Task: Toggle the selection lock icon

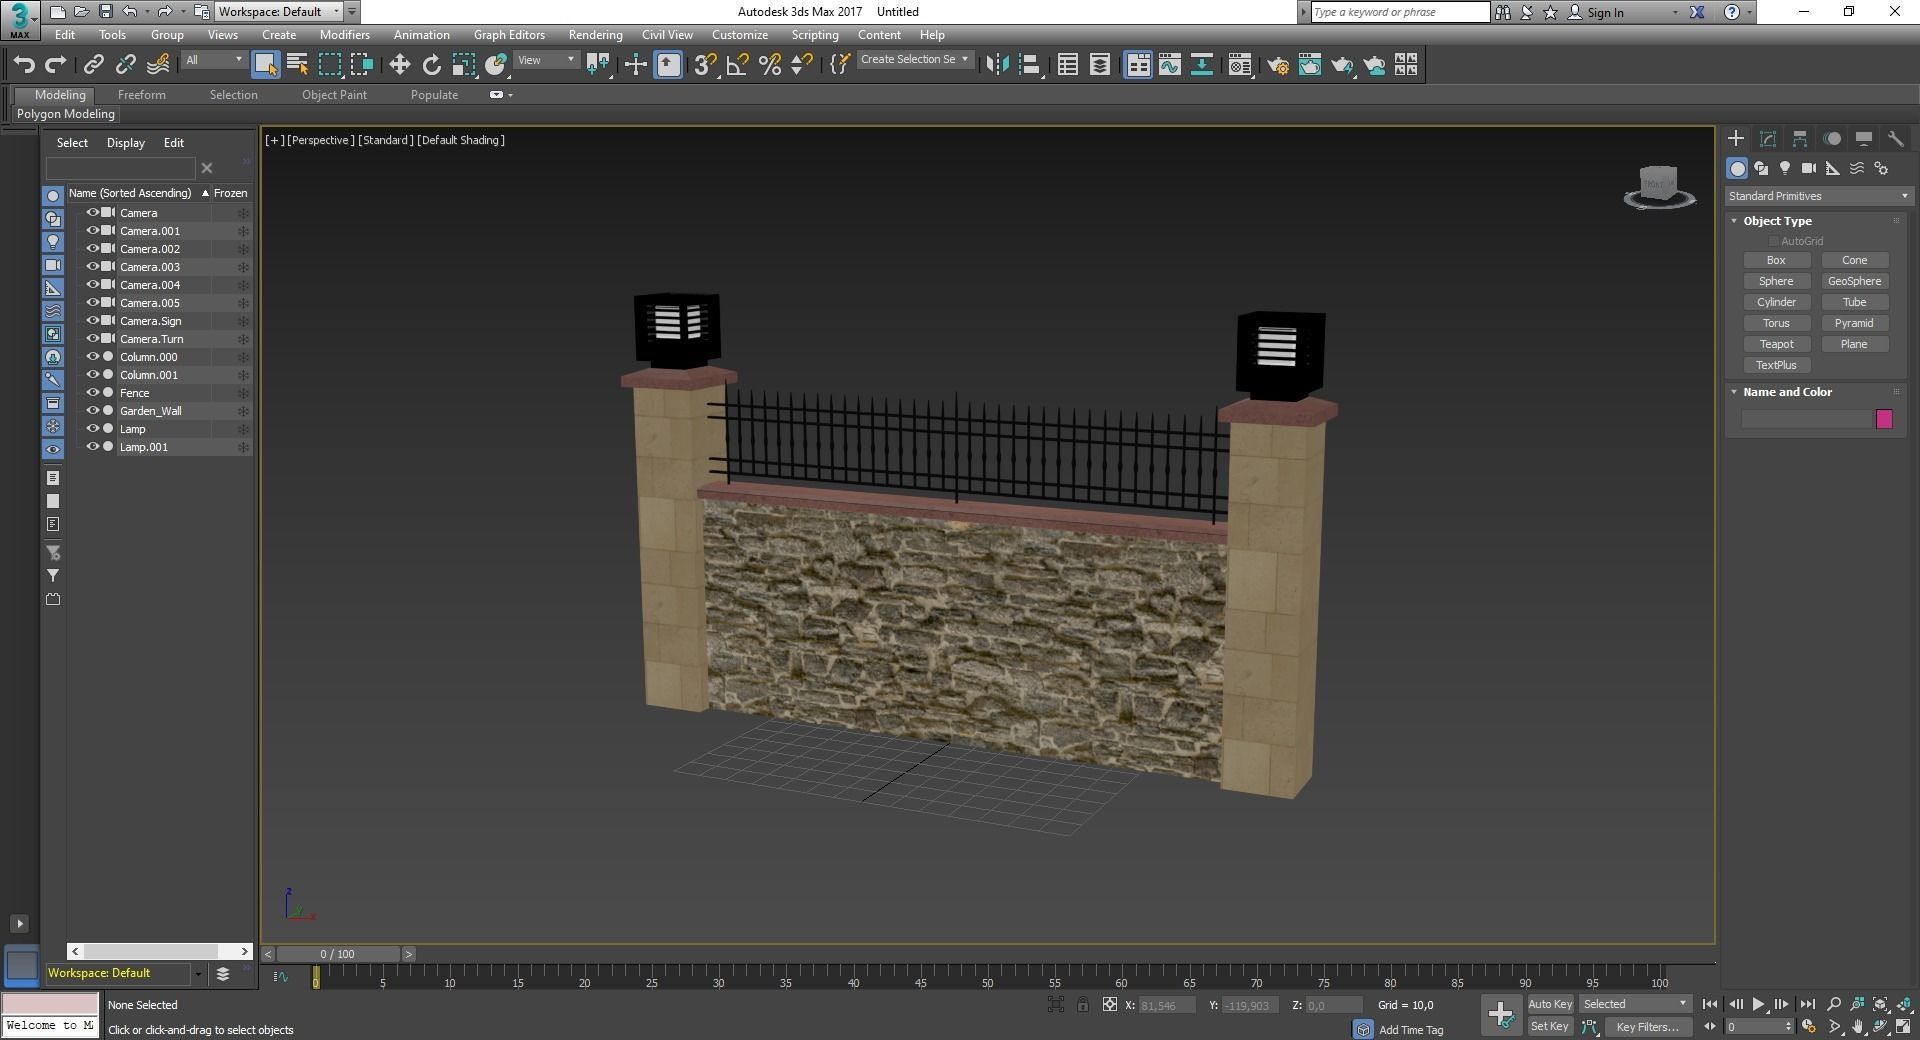Action: click(x=1083, y=1005)
